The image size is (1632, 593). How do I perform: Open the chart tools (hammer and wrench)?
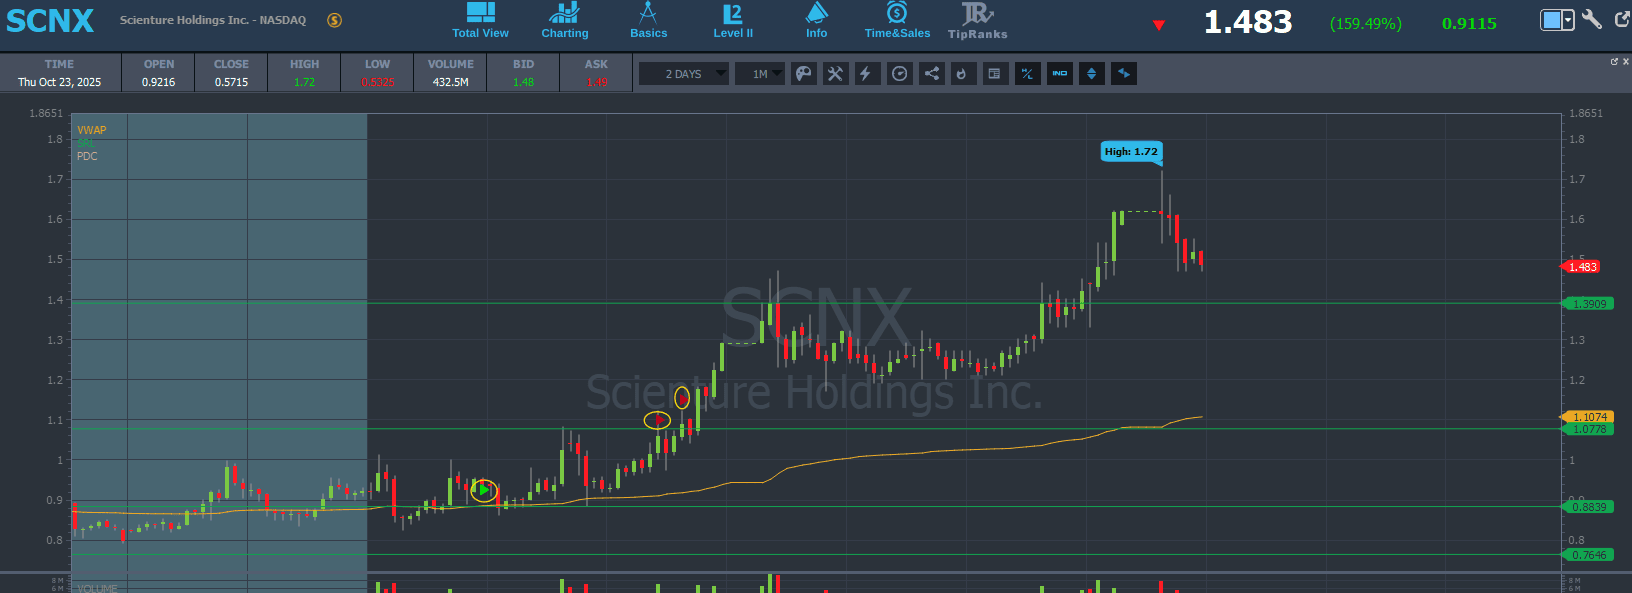[x=835, y=74]
